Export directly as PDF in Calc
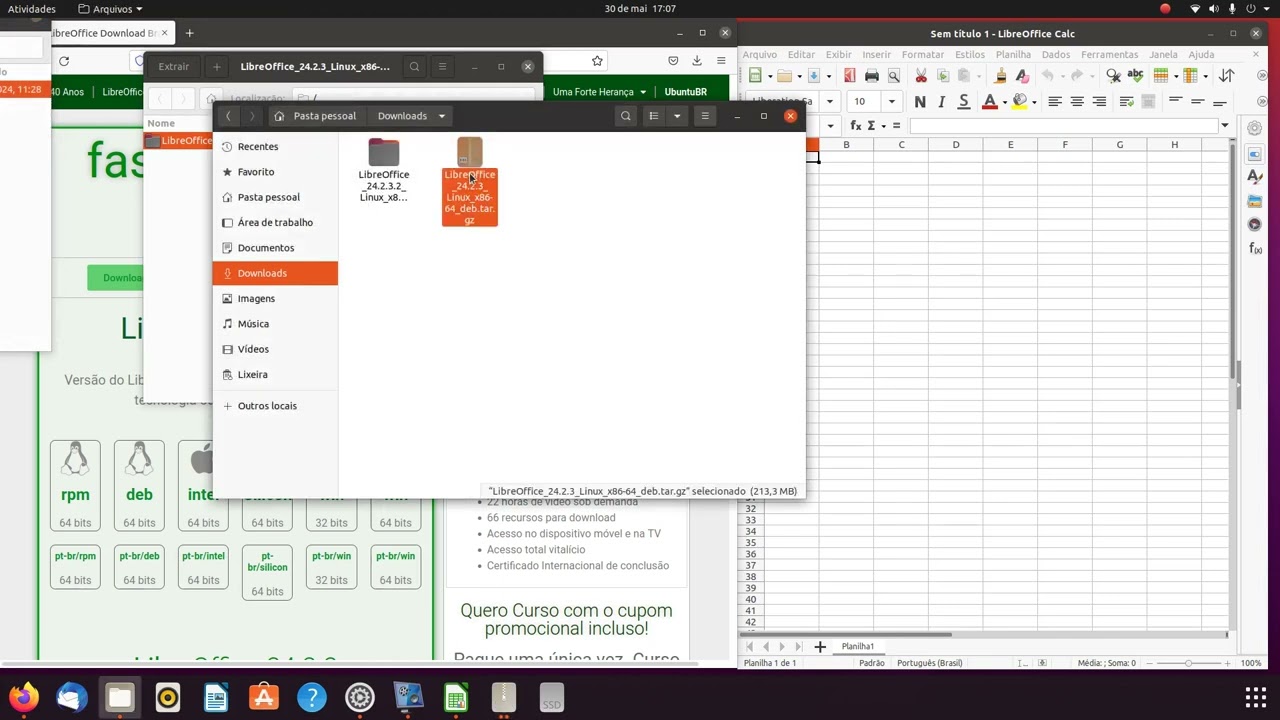This screenshot has width=1280, height=720. 850,75
